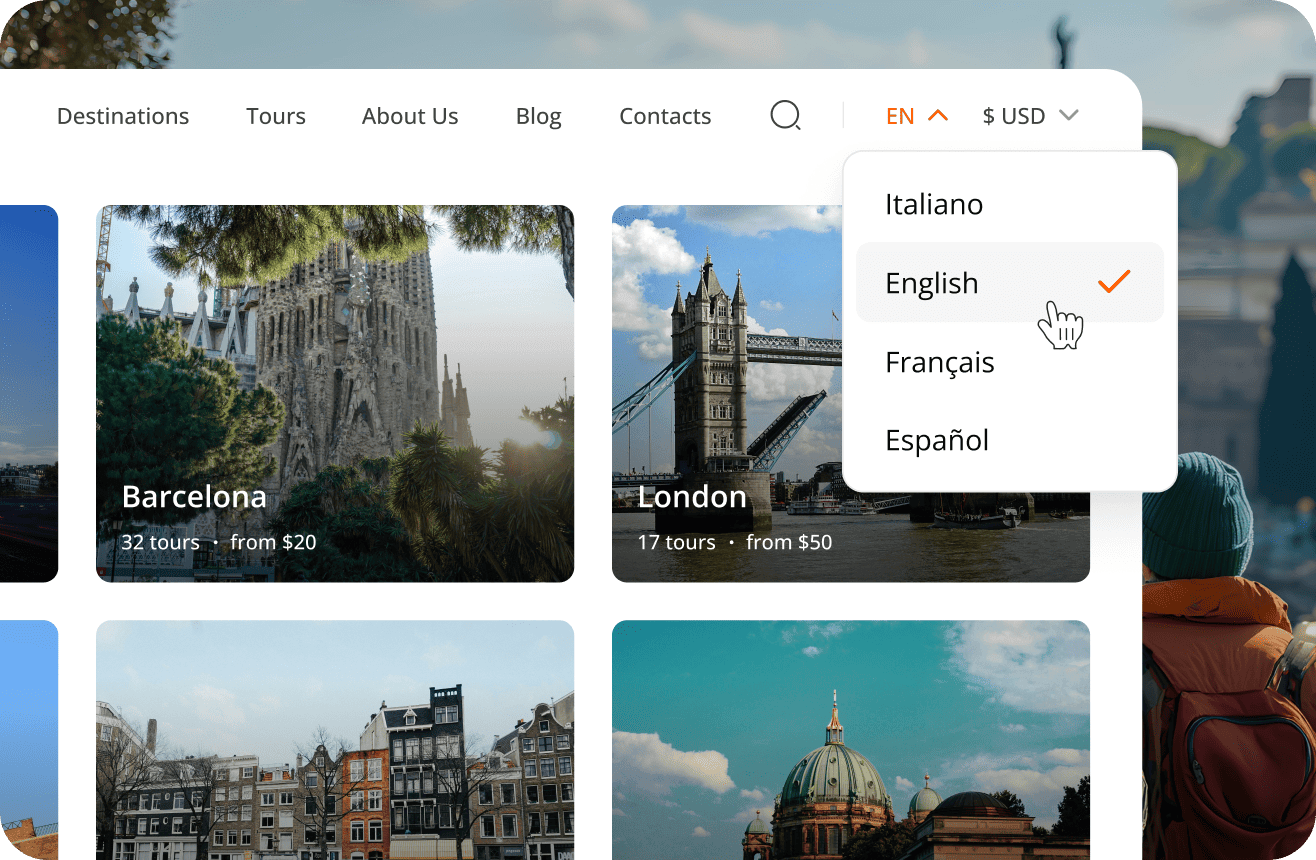Select the green-domed cathedral destination card
The image size is (1316, 860).
tap(850, 740)
